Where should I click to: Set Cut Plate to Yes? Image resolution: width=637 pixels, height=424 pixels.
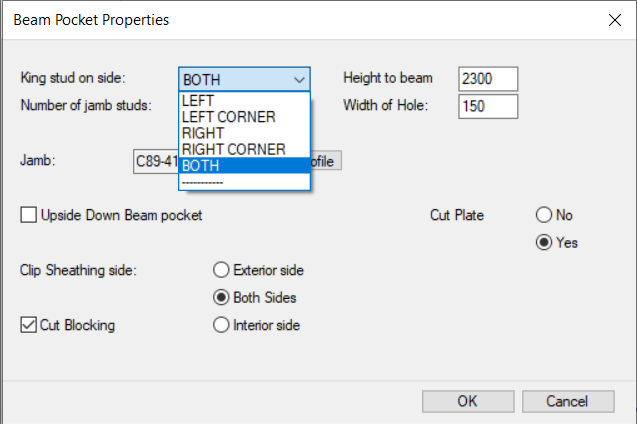(544, 242)
